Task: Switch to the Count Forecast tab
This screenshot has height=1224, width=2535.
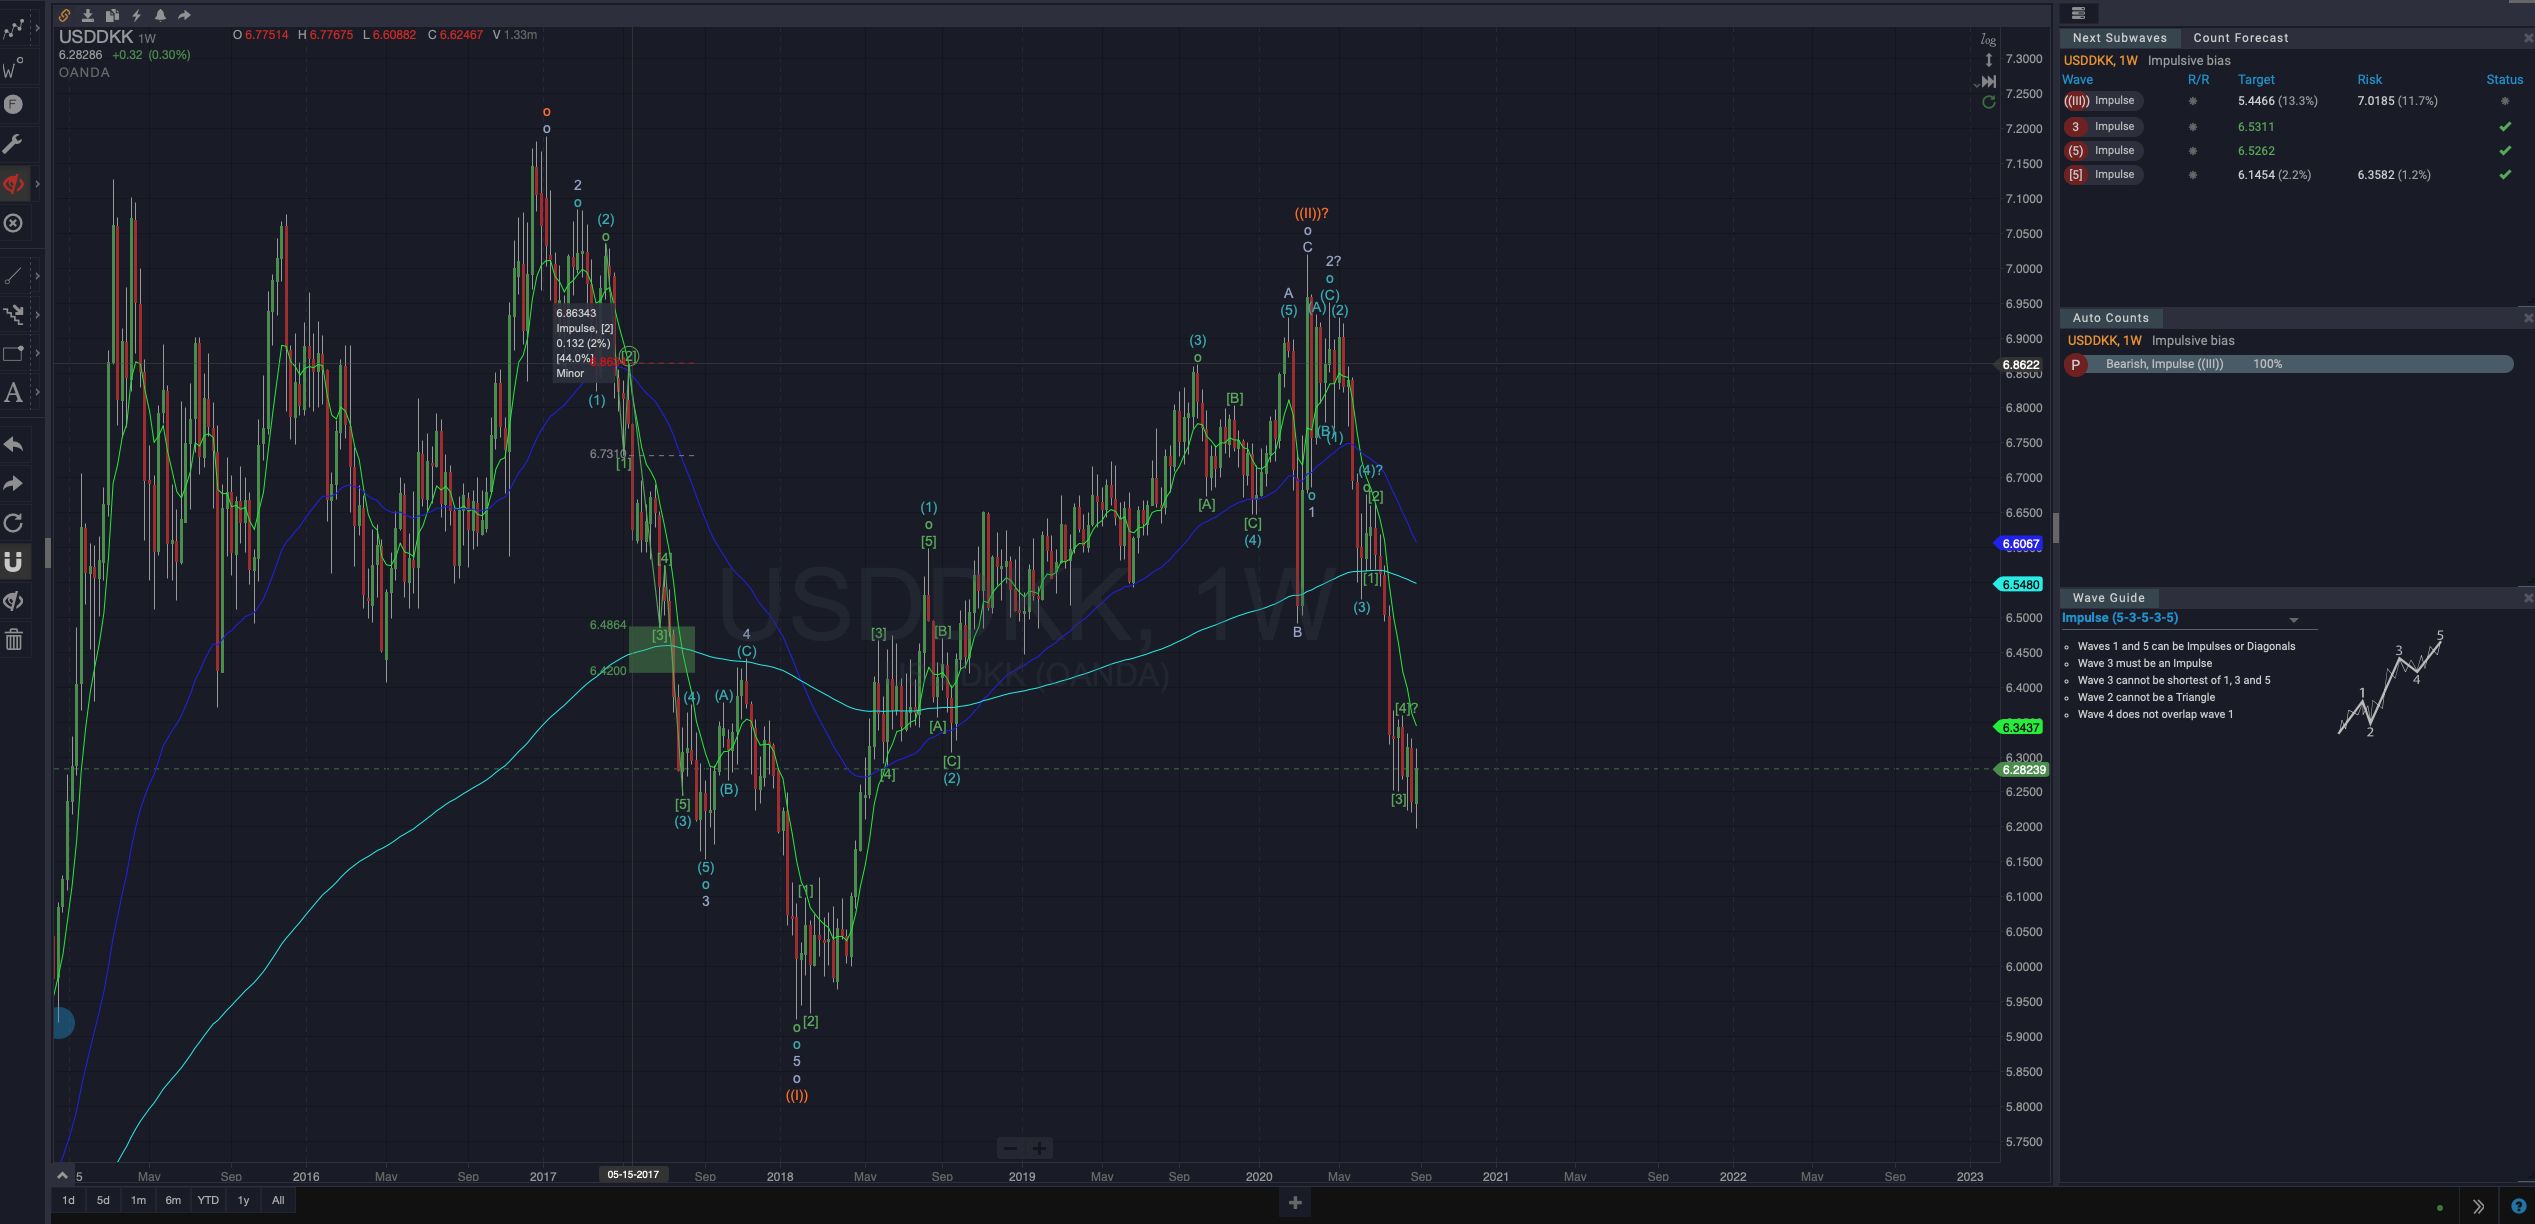Action: click(2240, 38)
